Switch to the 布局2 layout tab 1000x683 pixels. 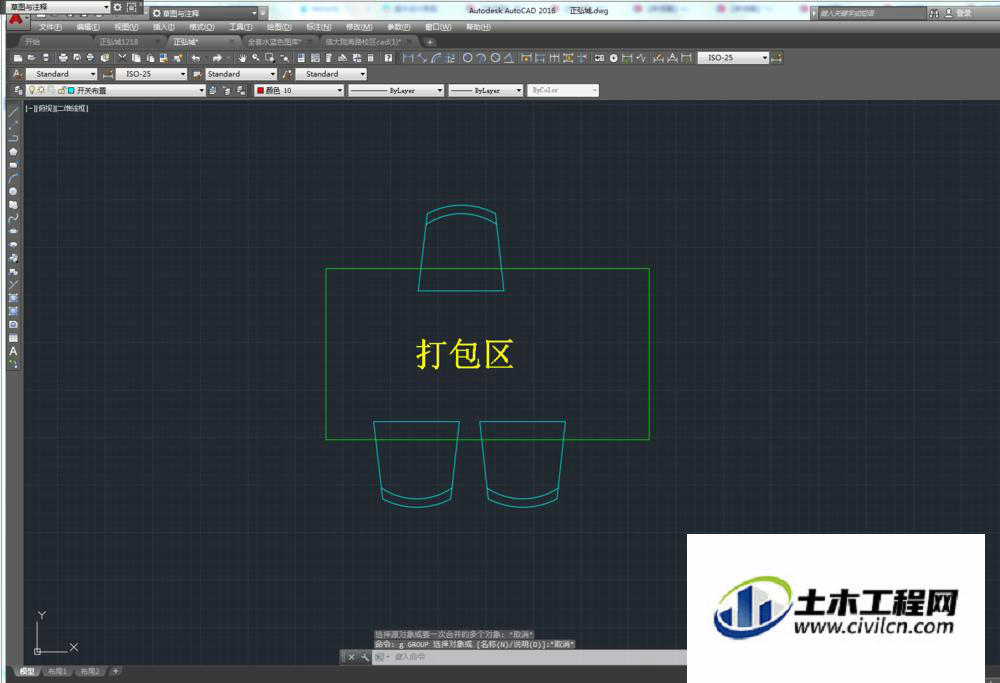90,672
